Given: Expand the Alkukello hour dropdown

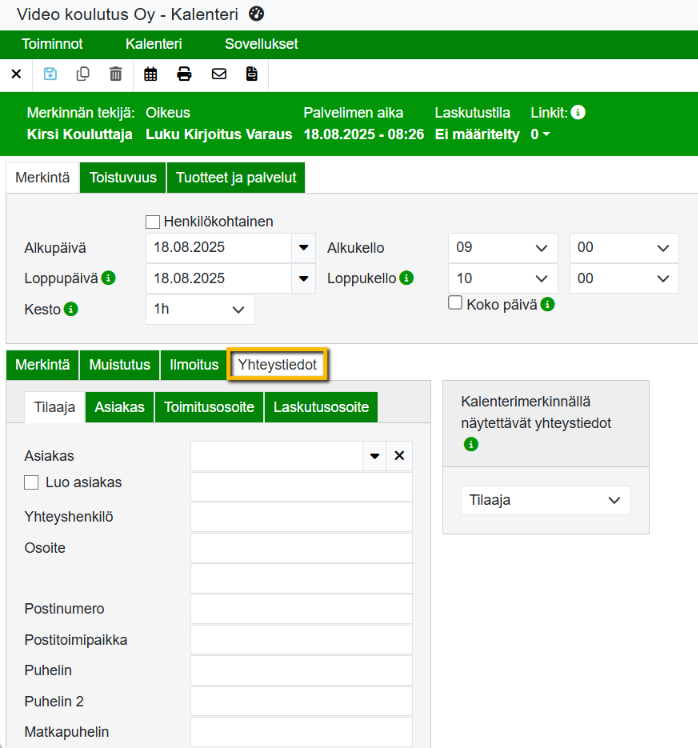Looking at the screenshot, I should (x=504, y=249).
